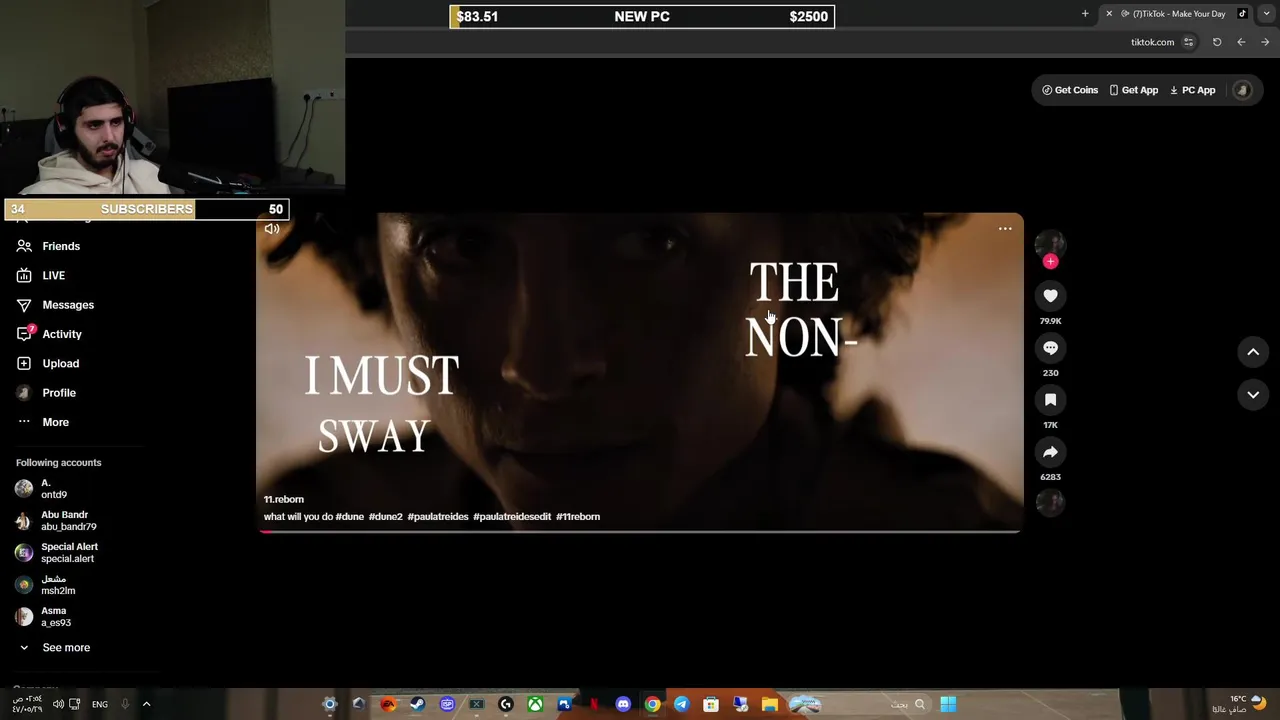The width and height of the screenshot is (1280, 720).
Task: Go back with the browser left arrow
Action: point(1241,42)
